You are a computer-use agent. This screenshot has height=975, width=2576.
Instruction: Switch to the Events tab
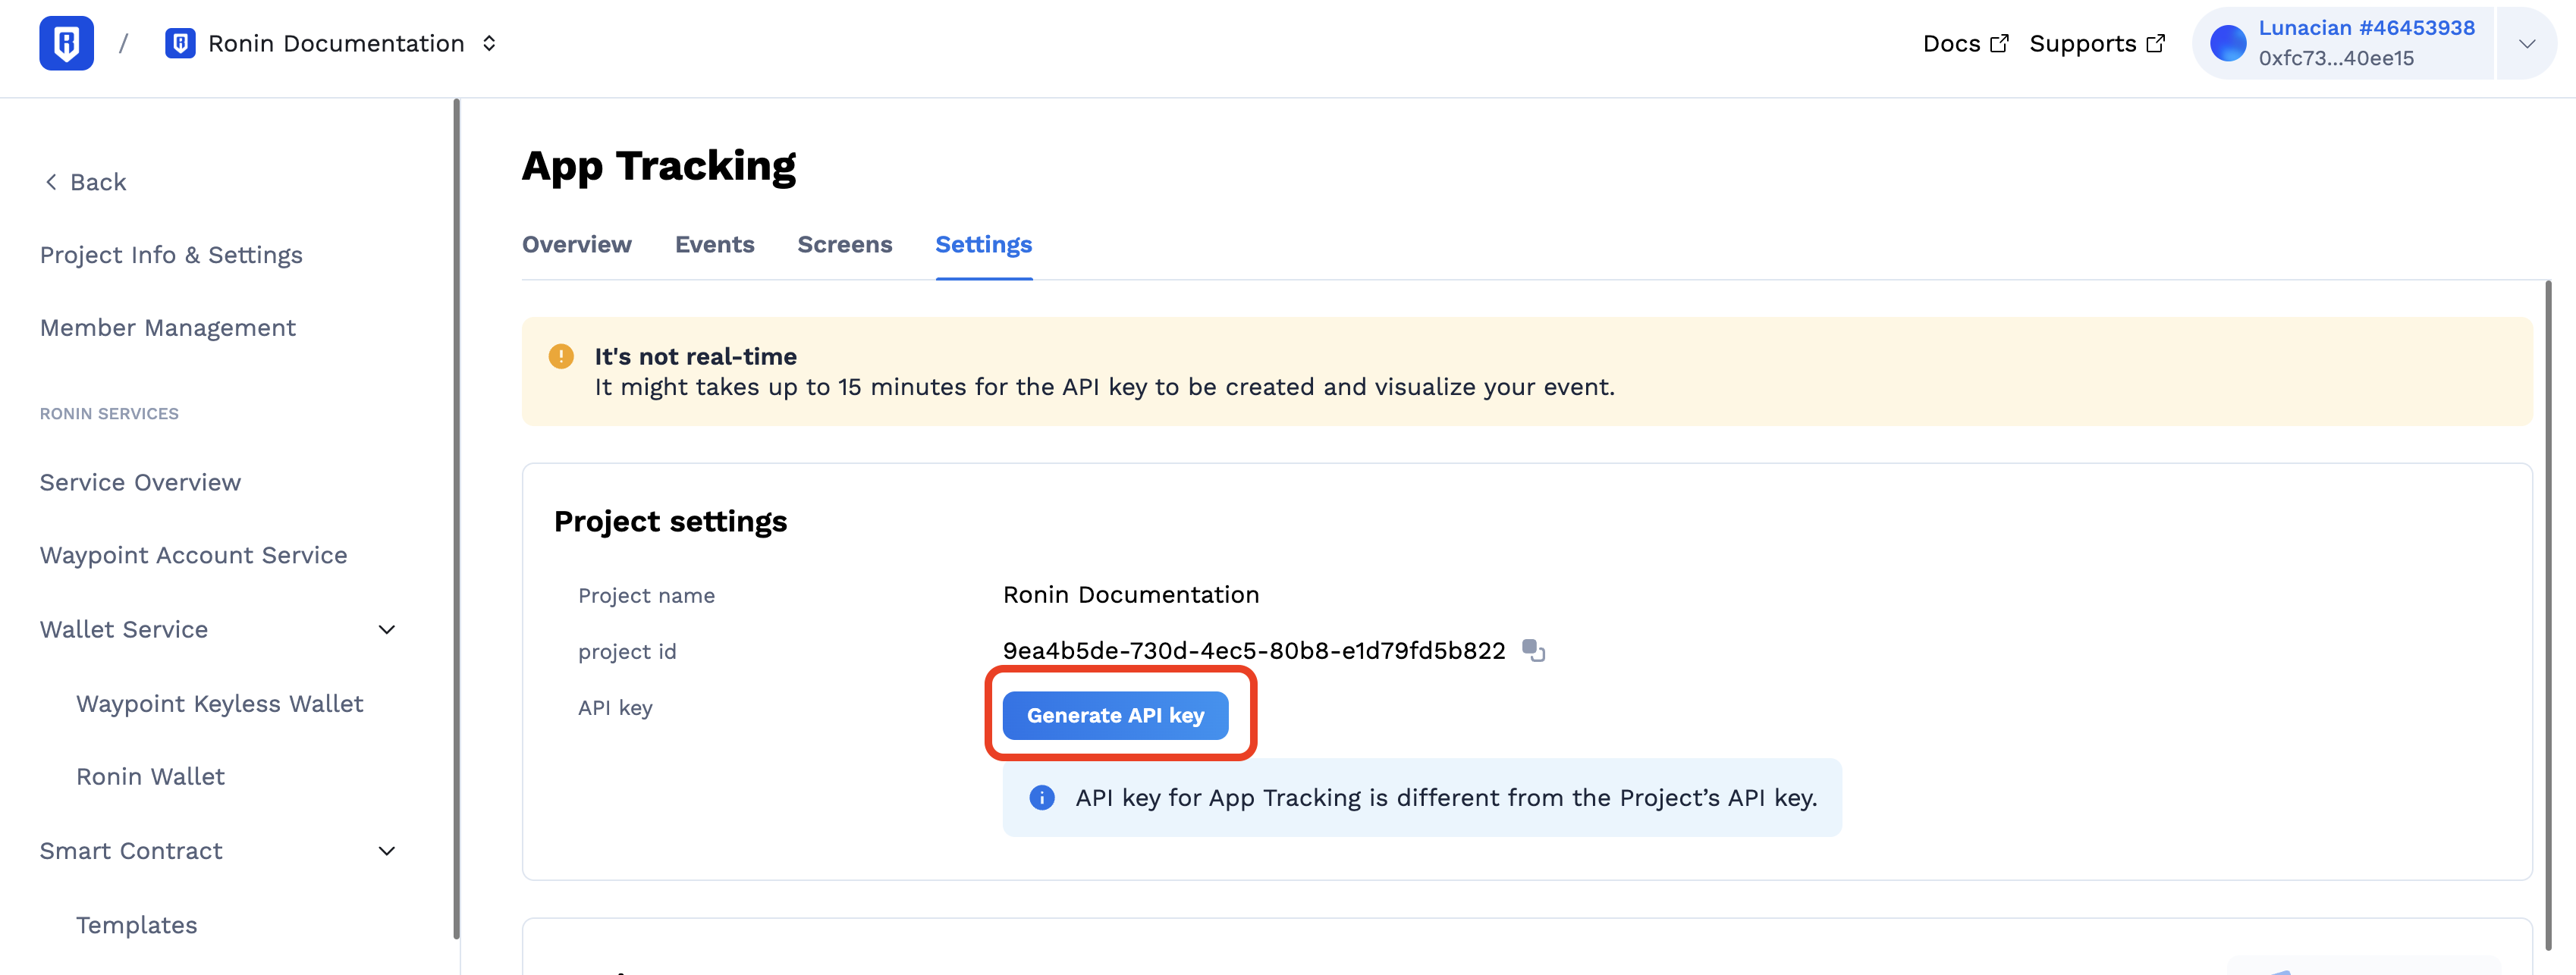pos(714,245)
